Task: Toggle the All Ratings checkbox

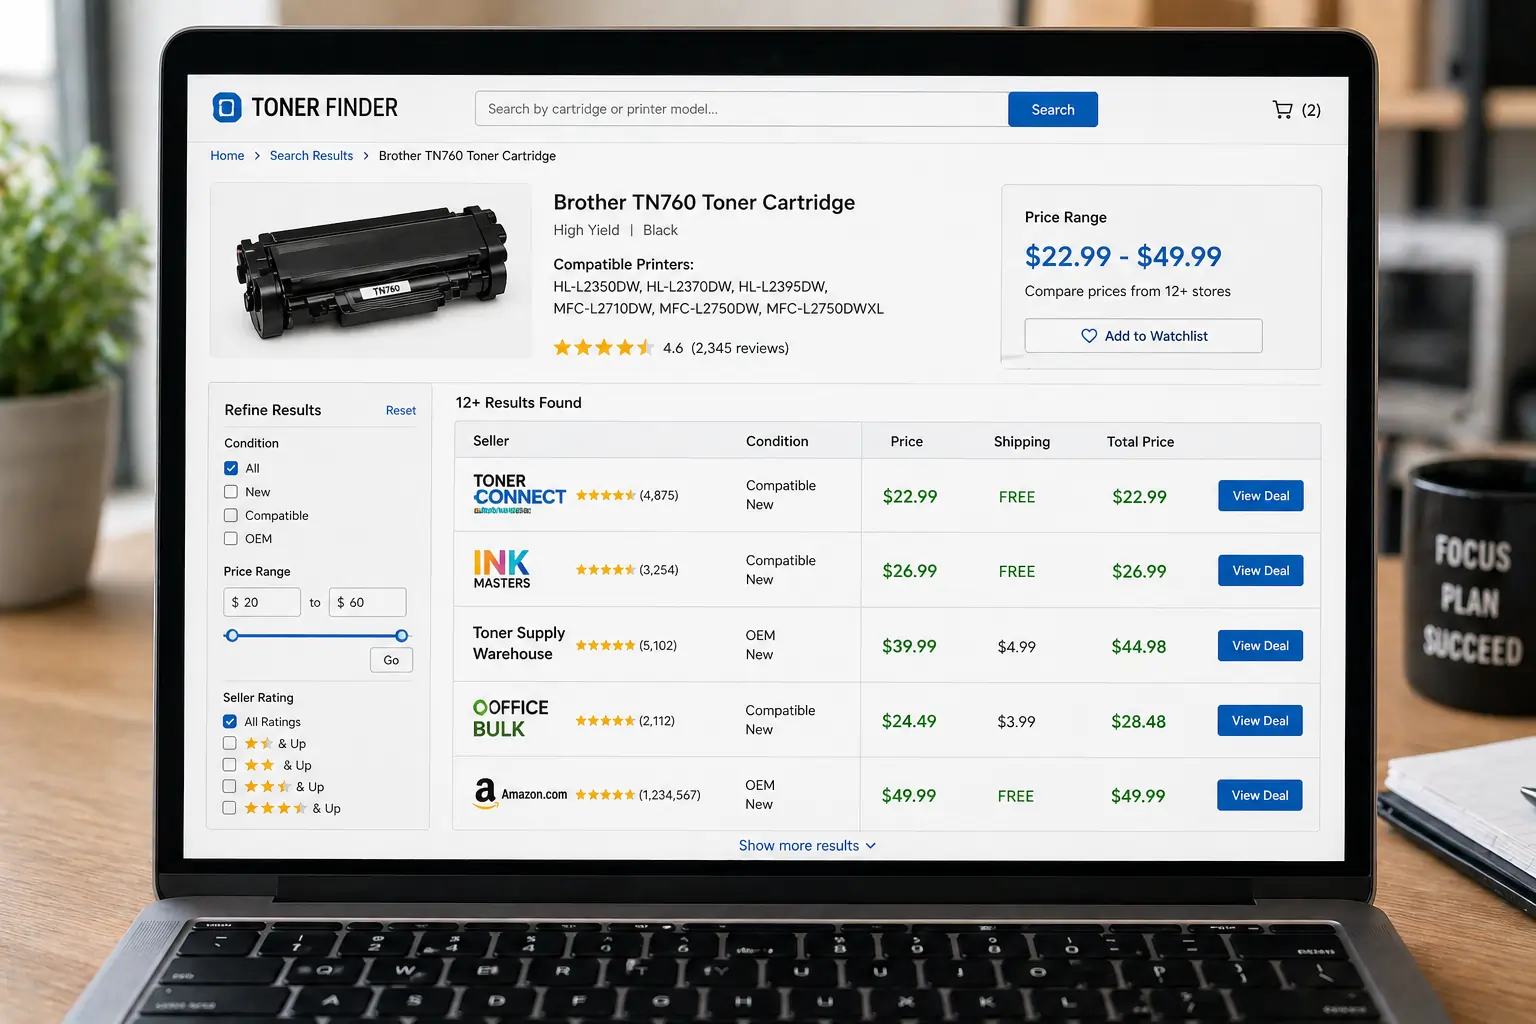Action: (x=230, y=721)
